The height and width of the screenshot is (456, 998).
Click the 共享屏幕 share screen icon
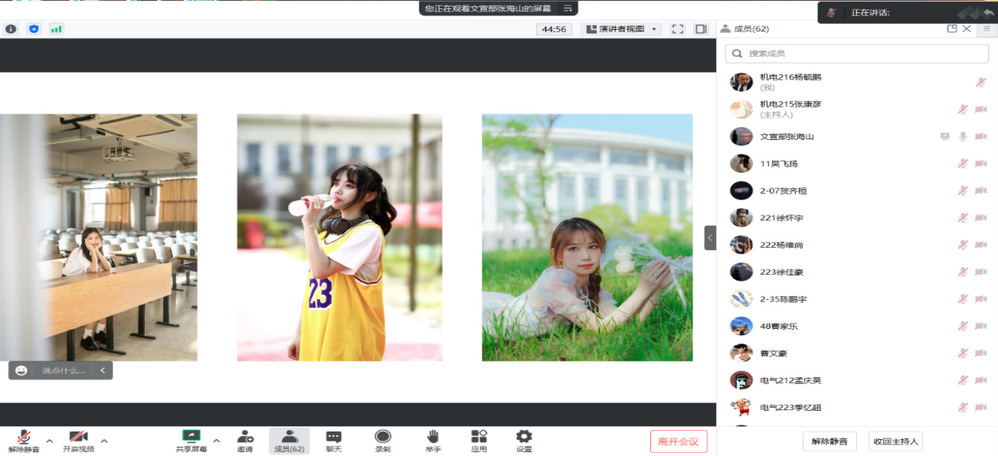(x=191, y=439)
